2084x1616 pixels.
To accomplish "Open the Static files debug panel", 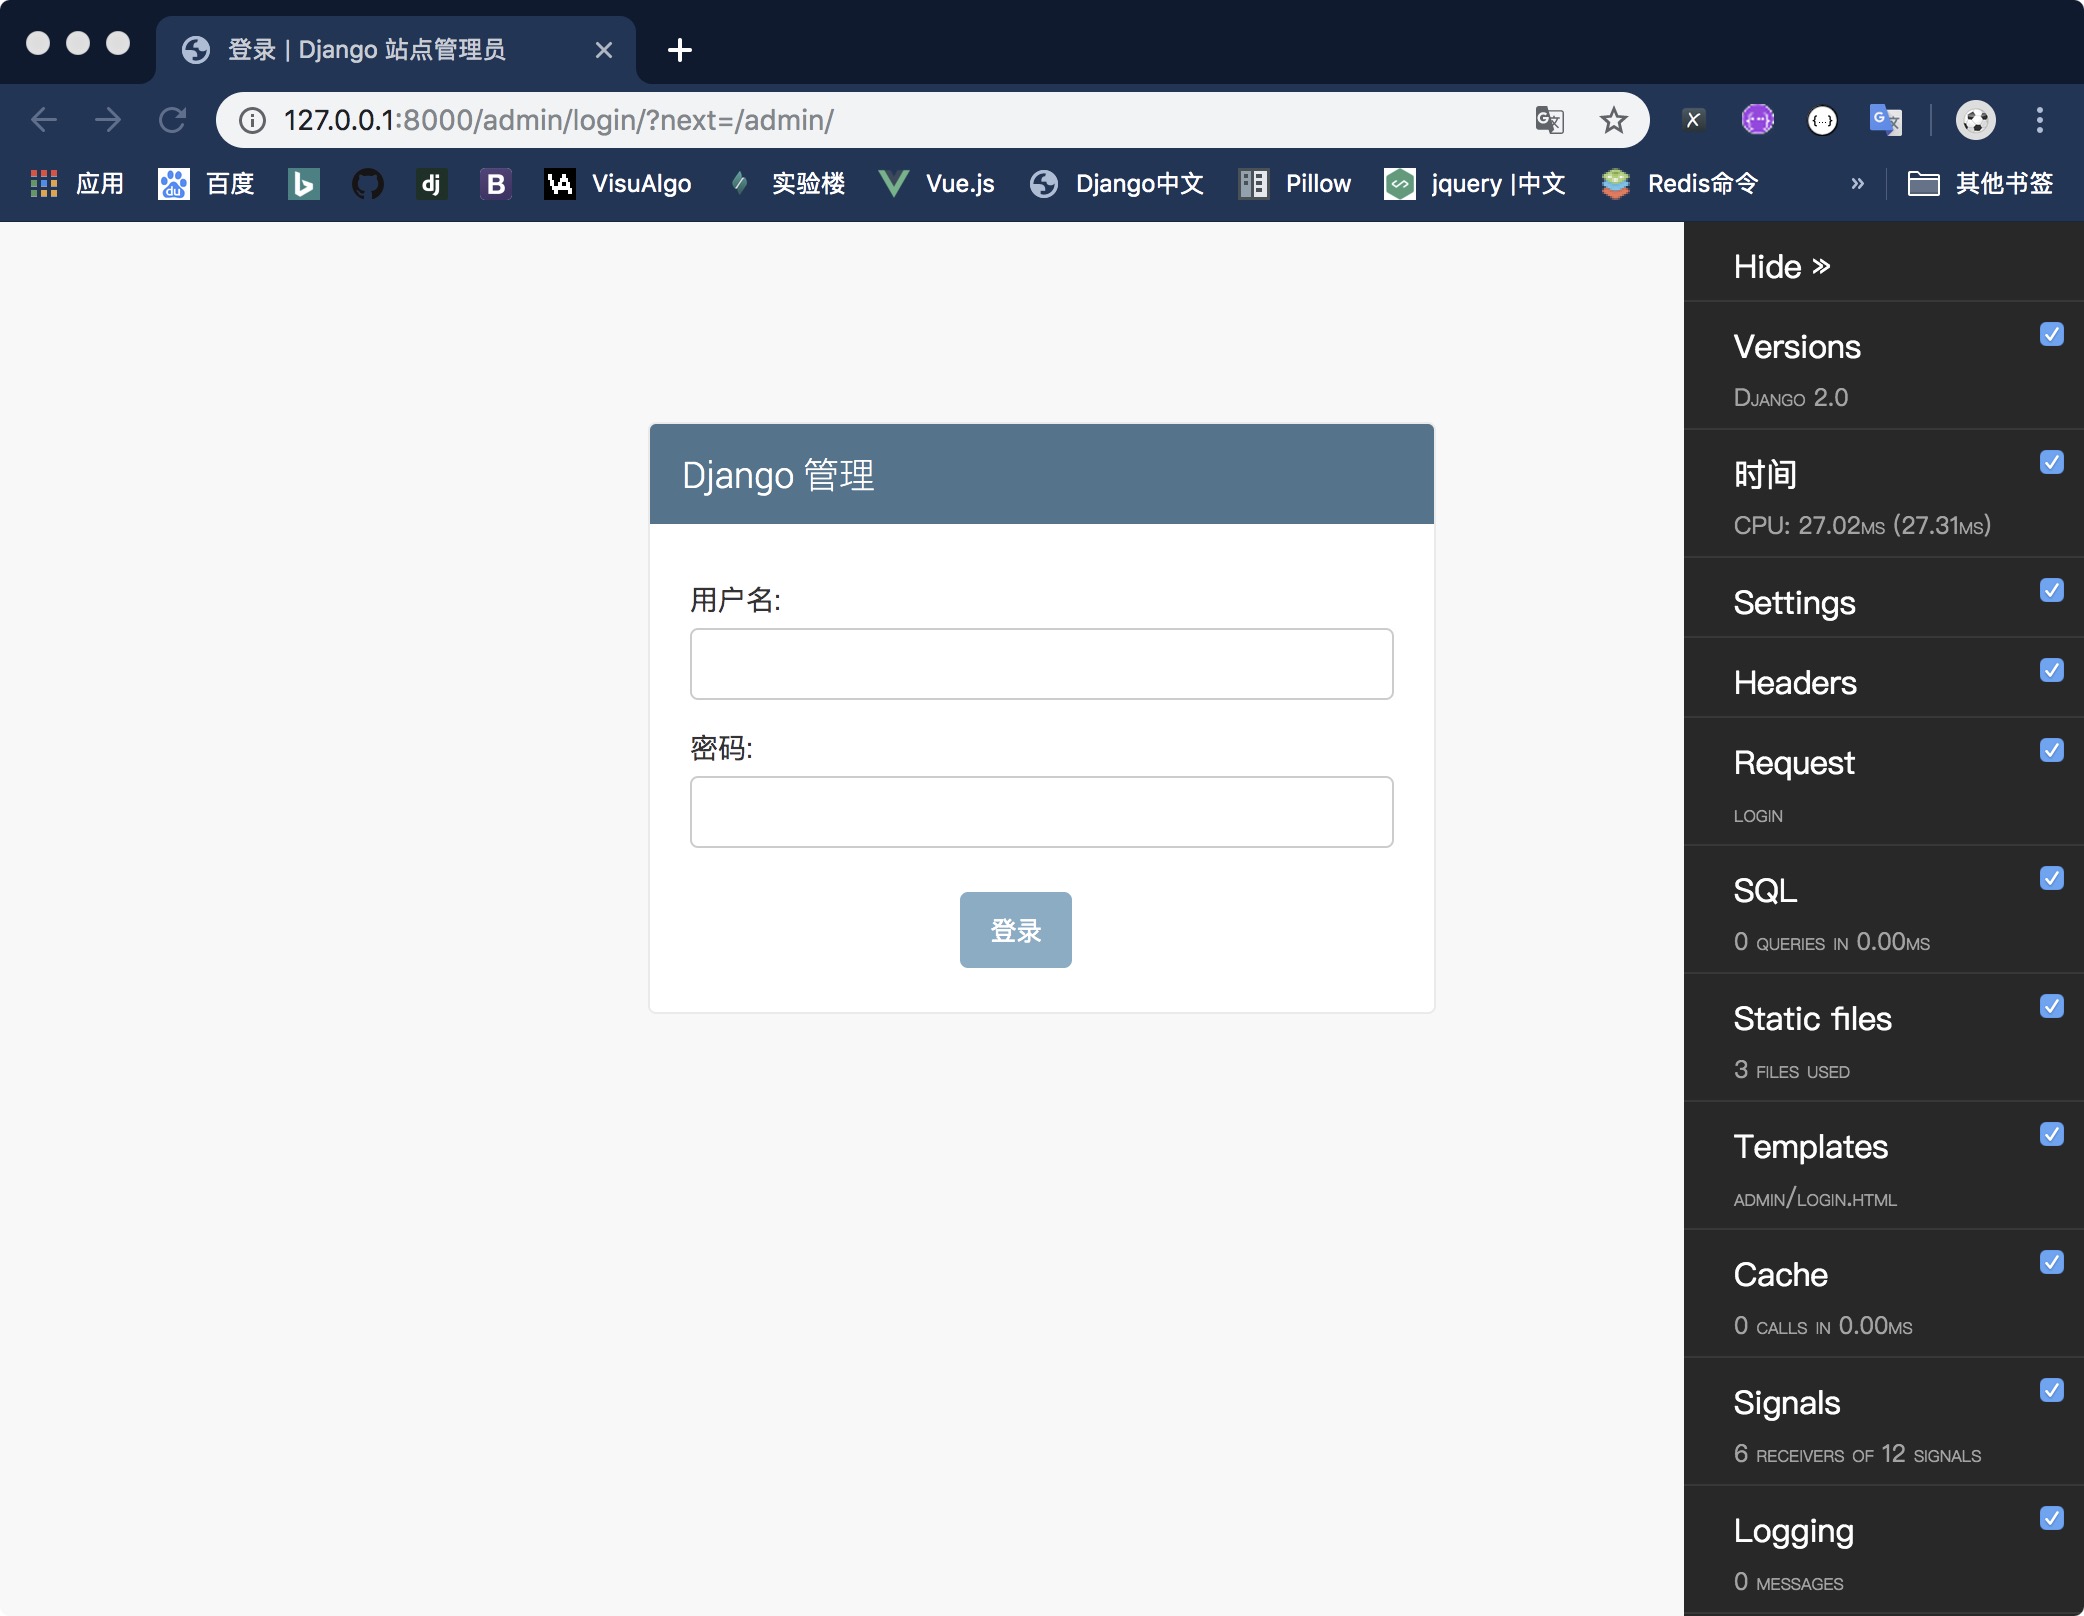I will point(1812,1019).
